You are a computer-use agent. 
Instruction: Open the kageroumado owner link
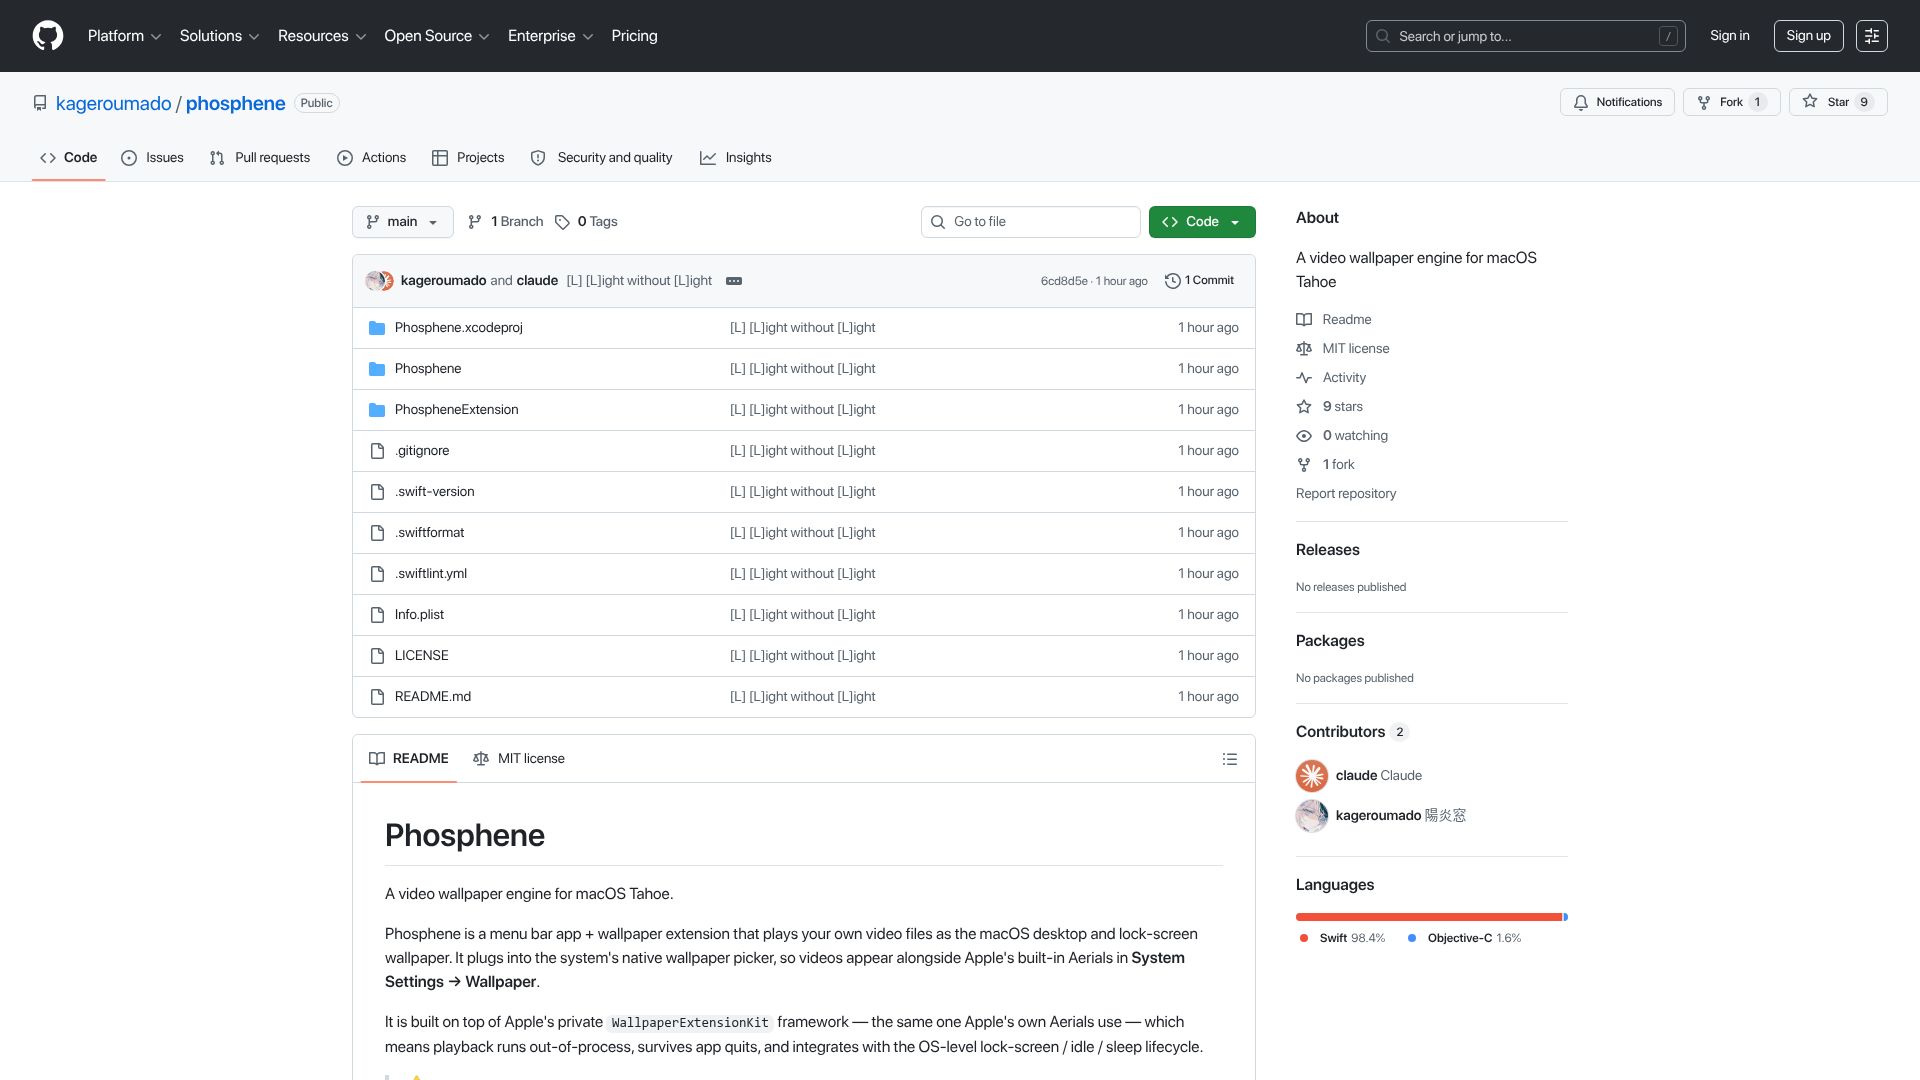pos(114,104)
